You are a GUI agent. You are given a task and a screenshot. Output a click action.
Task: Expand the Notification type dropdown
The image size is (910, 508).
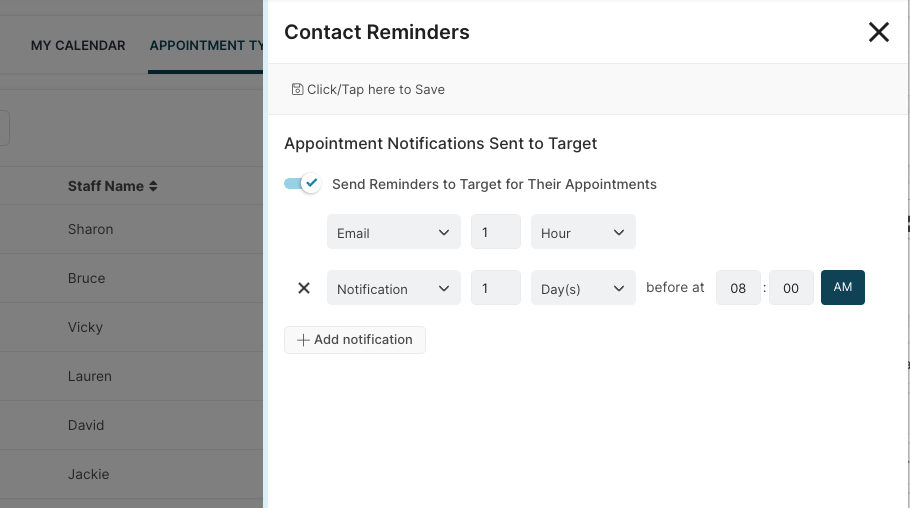(393, 289)
